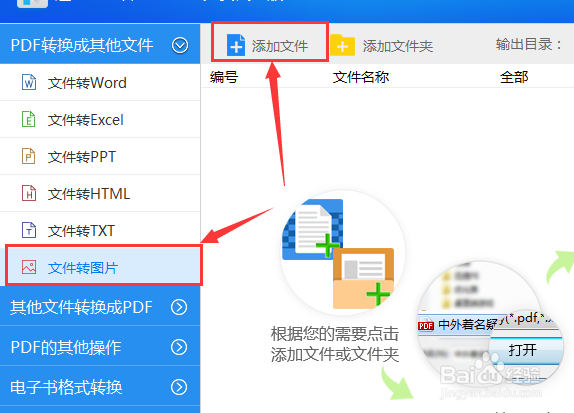Click the 输出目录 label
The image size is (574, 413).
pyautogui.click(x=528, y=44)
